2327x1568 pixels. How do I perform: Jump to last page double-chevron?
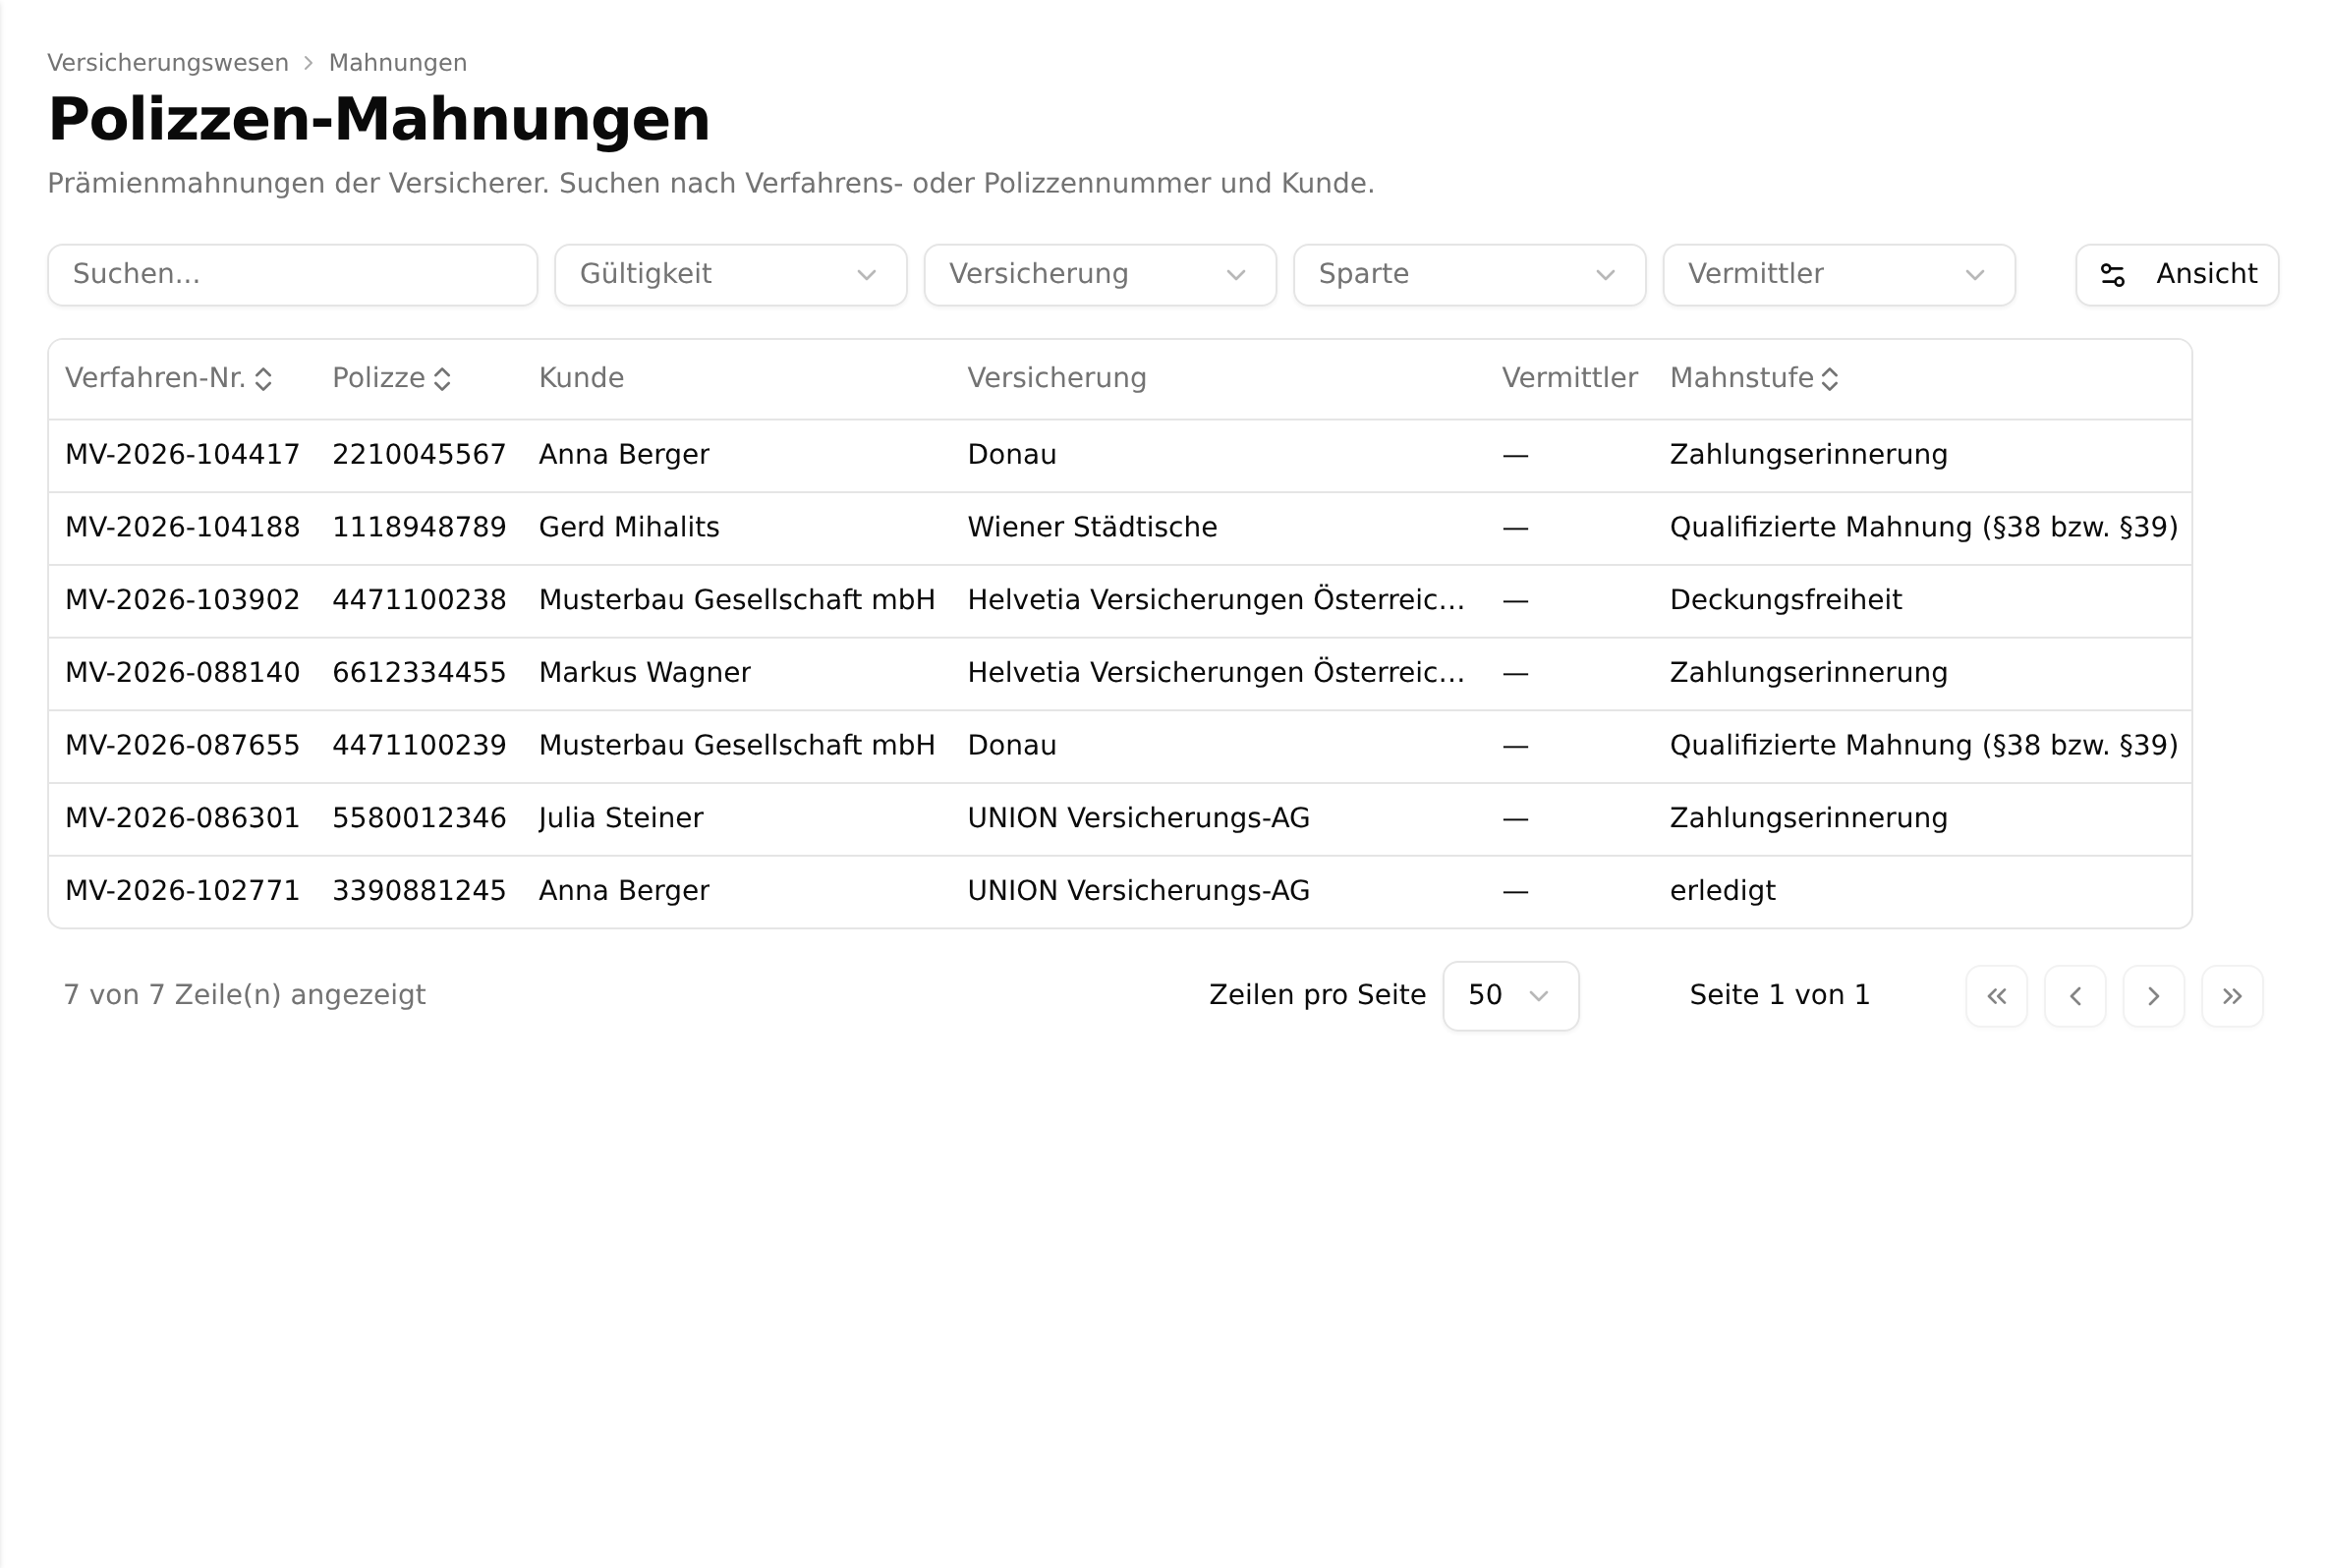(x=2232, y=996)
